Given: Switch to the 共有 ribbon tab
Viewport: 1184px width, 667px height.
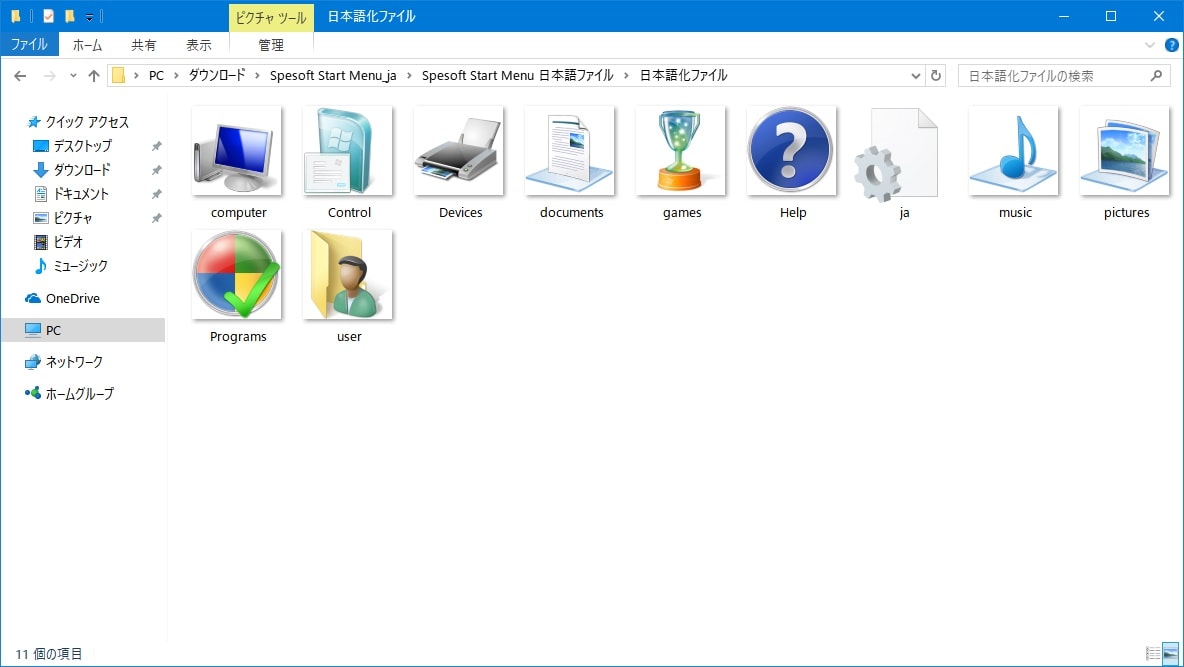Looking at the screenshot, I should point(143,45).
